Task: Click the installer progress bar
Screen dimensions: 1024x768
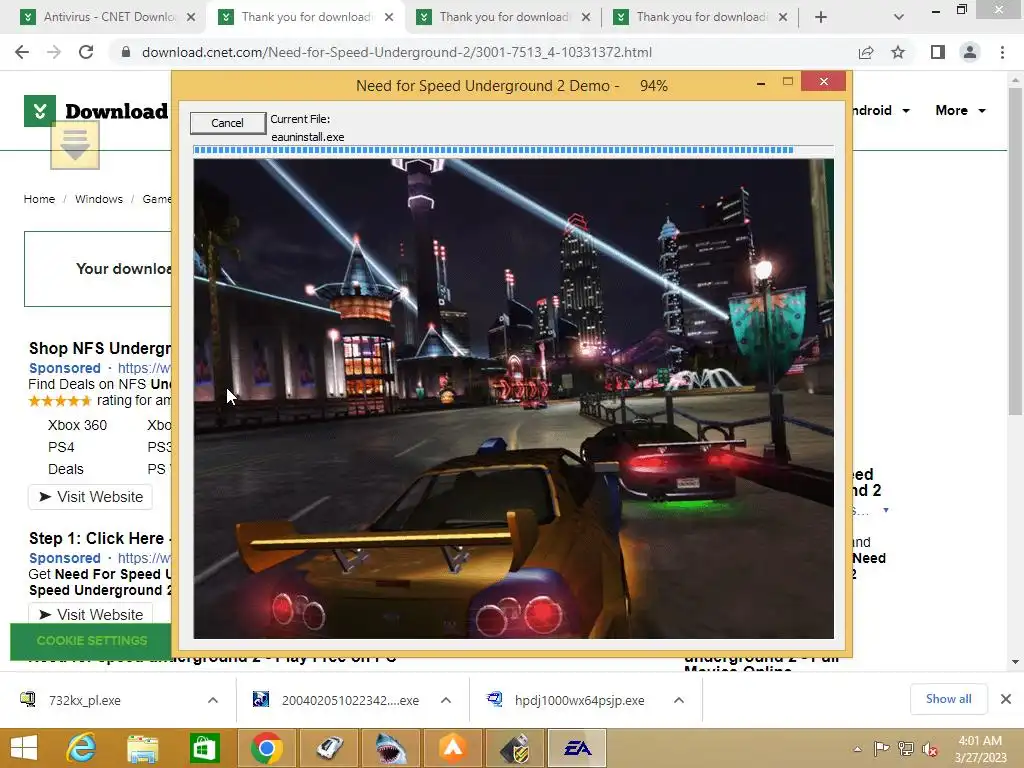Action: [x=513, y=150]
